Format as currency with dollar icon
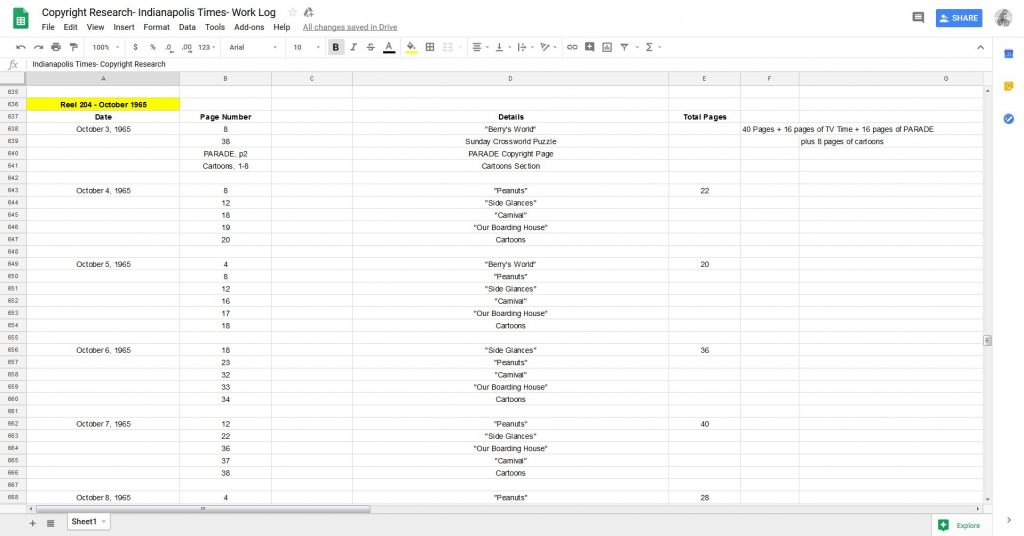The width and height of the screenshot is (1024, 536). click(135, 47)
